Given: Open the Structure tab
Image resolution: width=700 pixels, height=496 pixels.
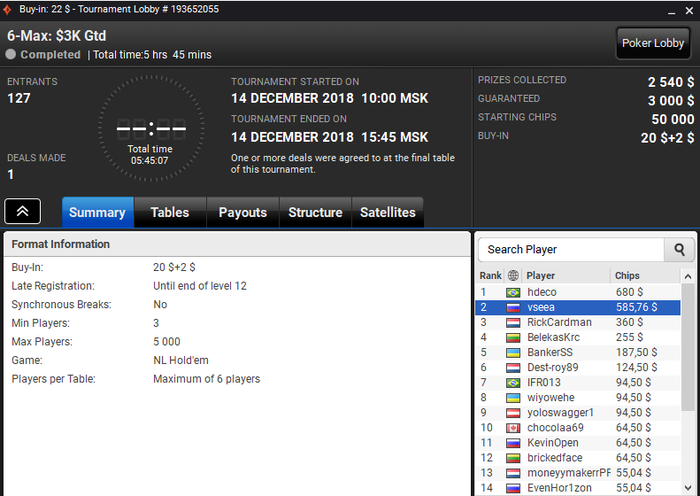Looking at the screenshot, I should pos(315,213).
